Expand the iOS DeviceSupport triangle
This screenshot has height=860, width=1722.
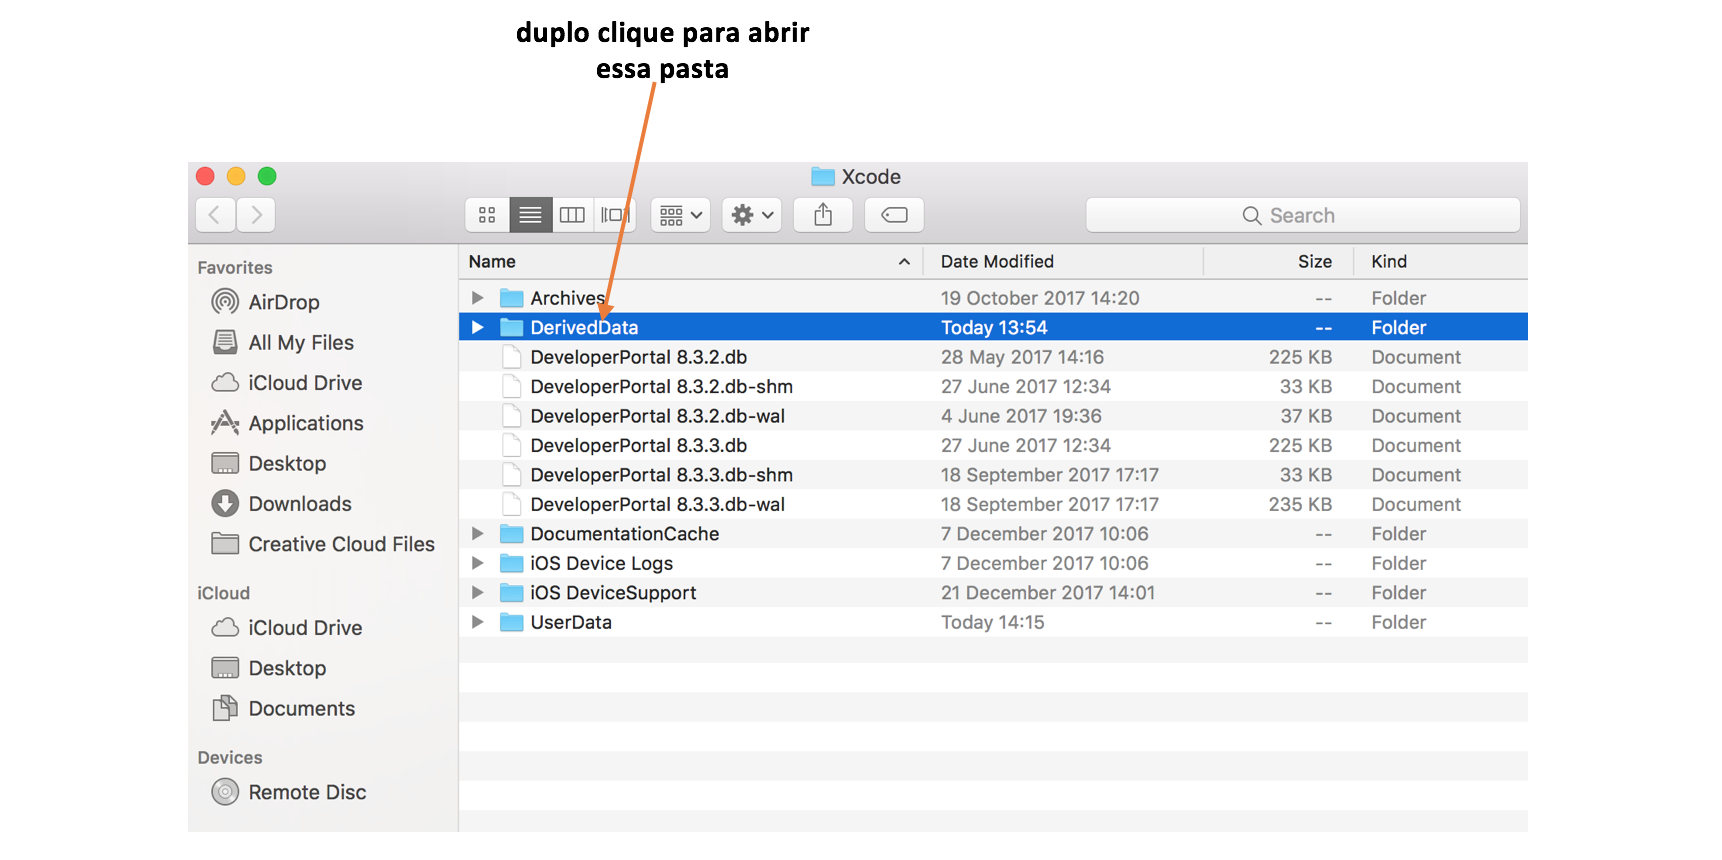[x=478, y=593]
